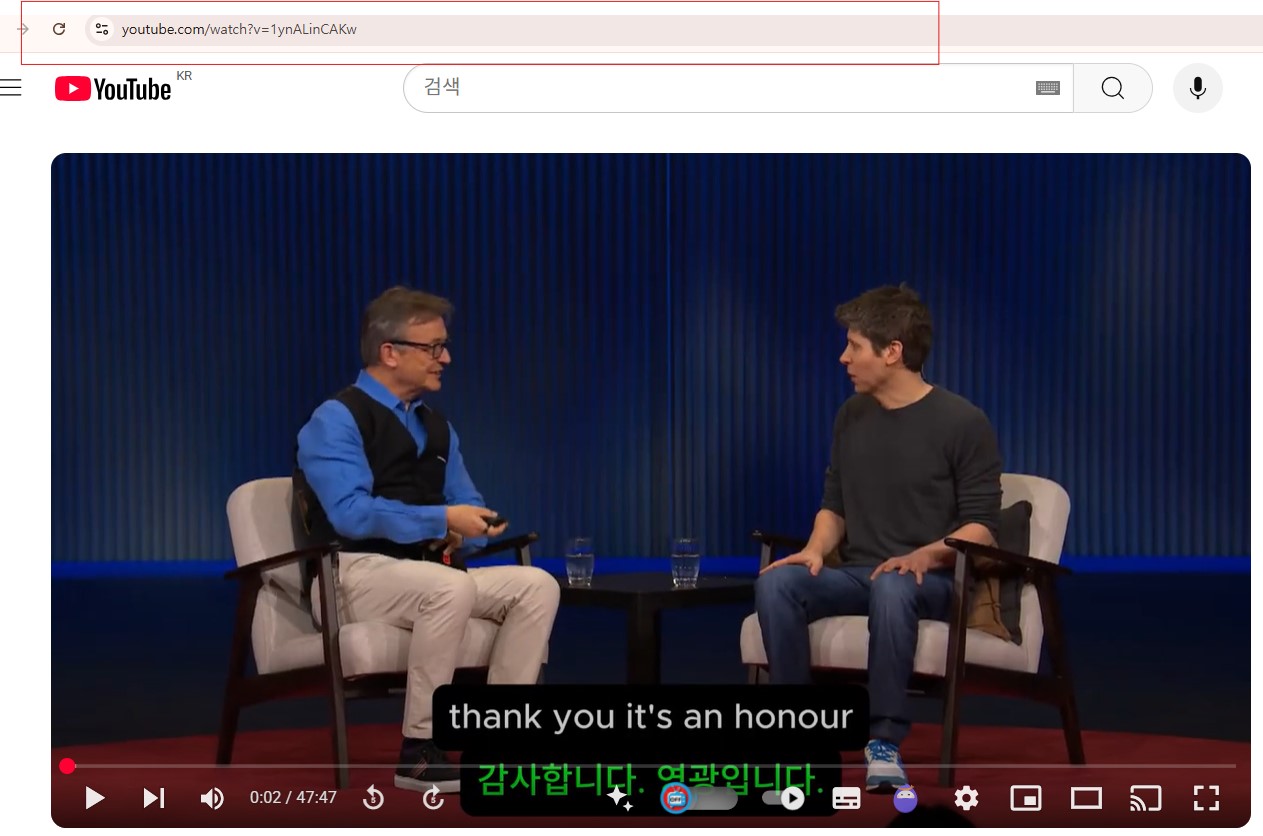Click the 0:02 / 47:47 time display

(x=293, y=798)
